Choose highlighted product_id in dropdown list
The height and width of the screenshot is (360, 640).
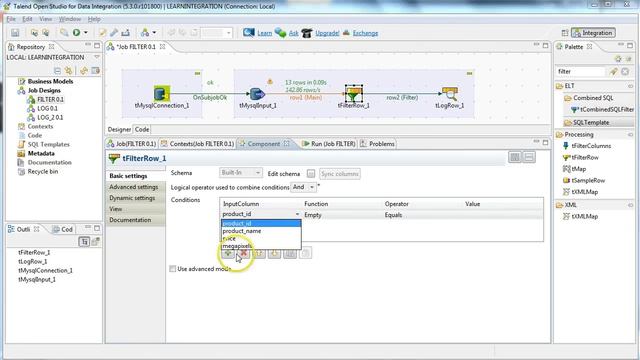261,223
